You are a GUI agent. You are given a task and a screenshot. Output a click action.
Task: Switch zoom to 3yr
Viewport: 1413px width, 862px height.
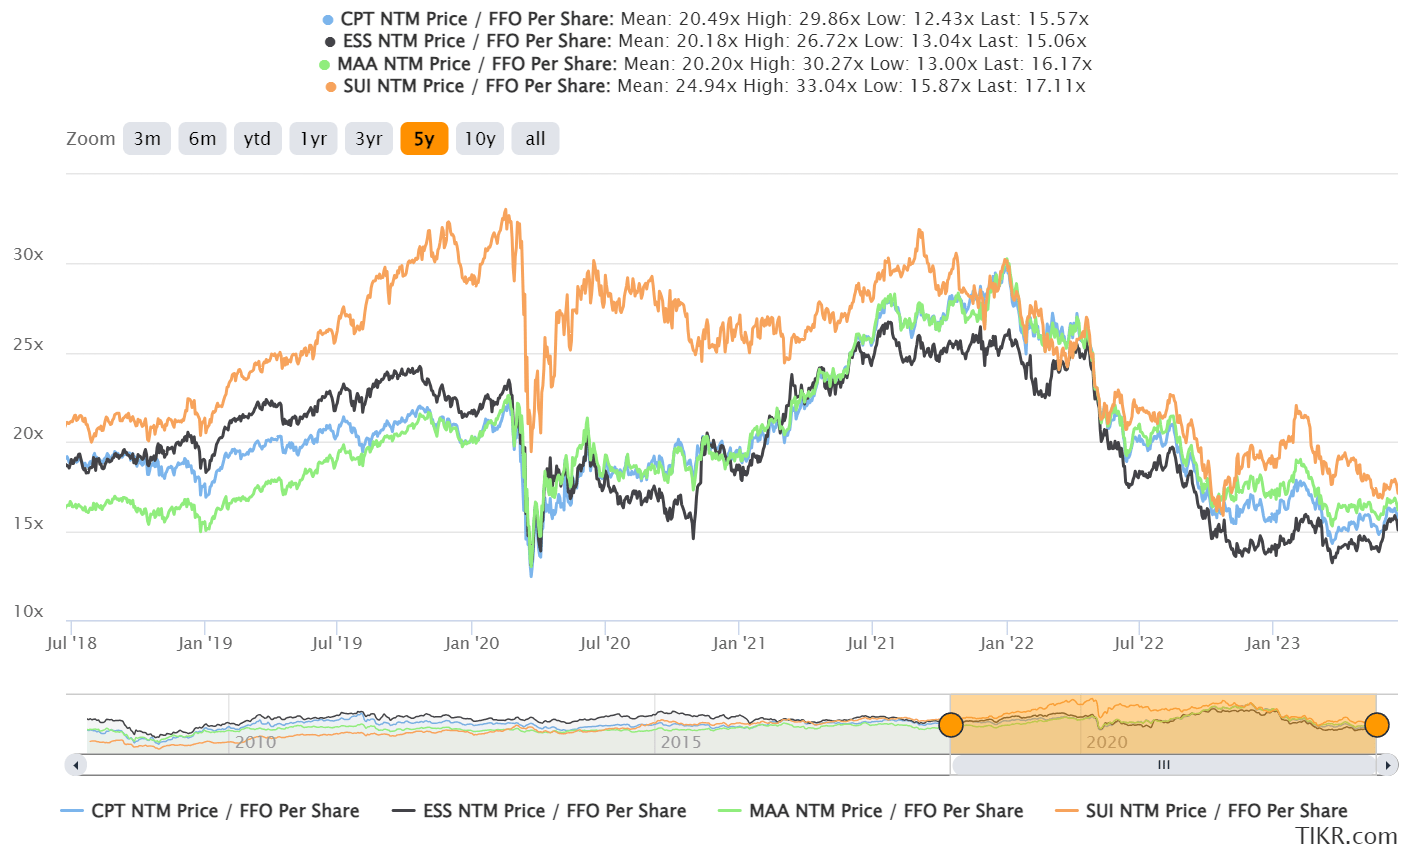(x=369, y=139)
